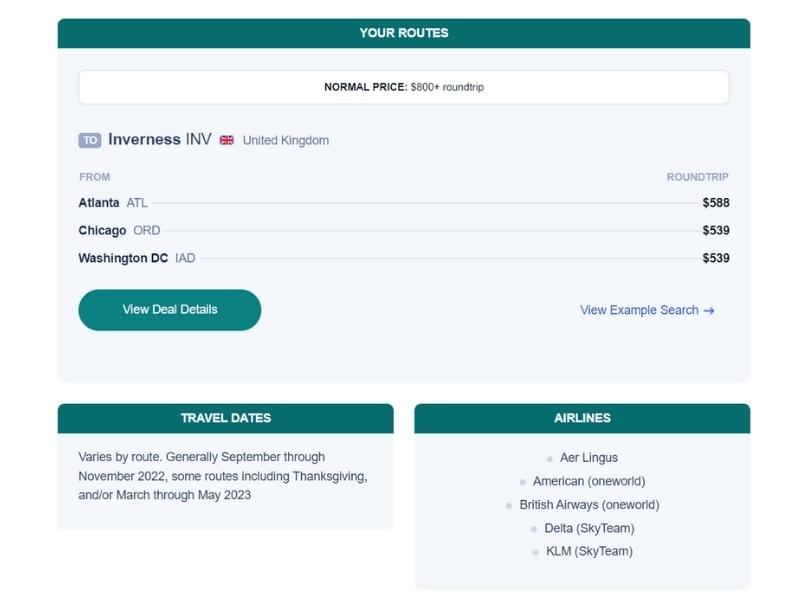Click the arrow icon beside View Example Search

(x=709, y=311)
